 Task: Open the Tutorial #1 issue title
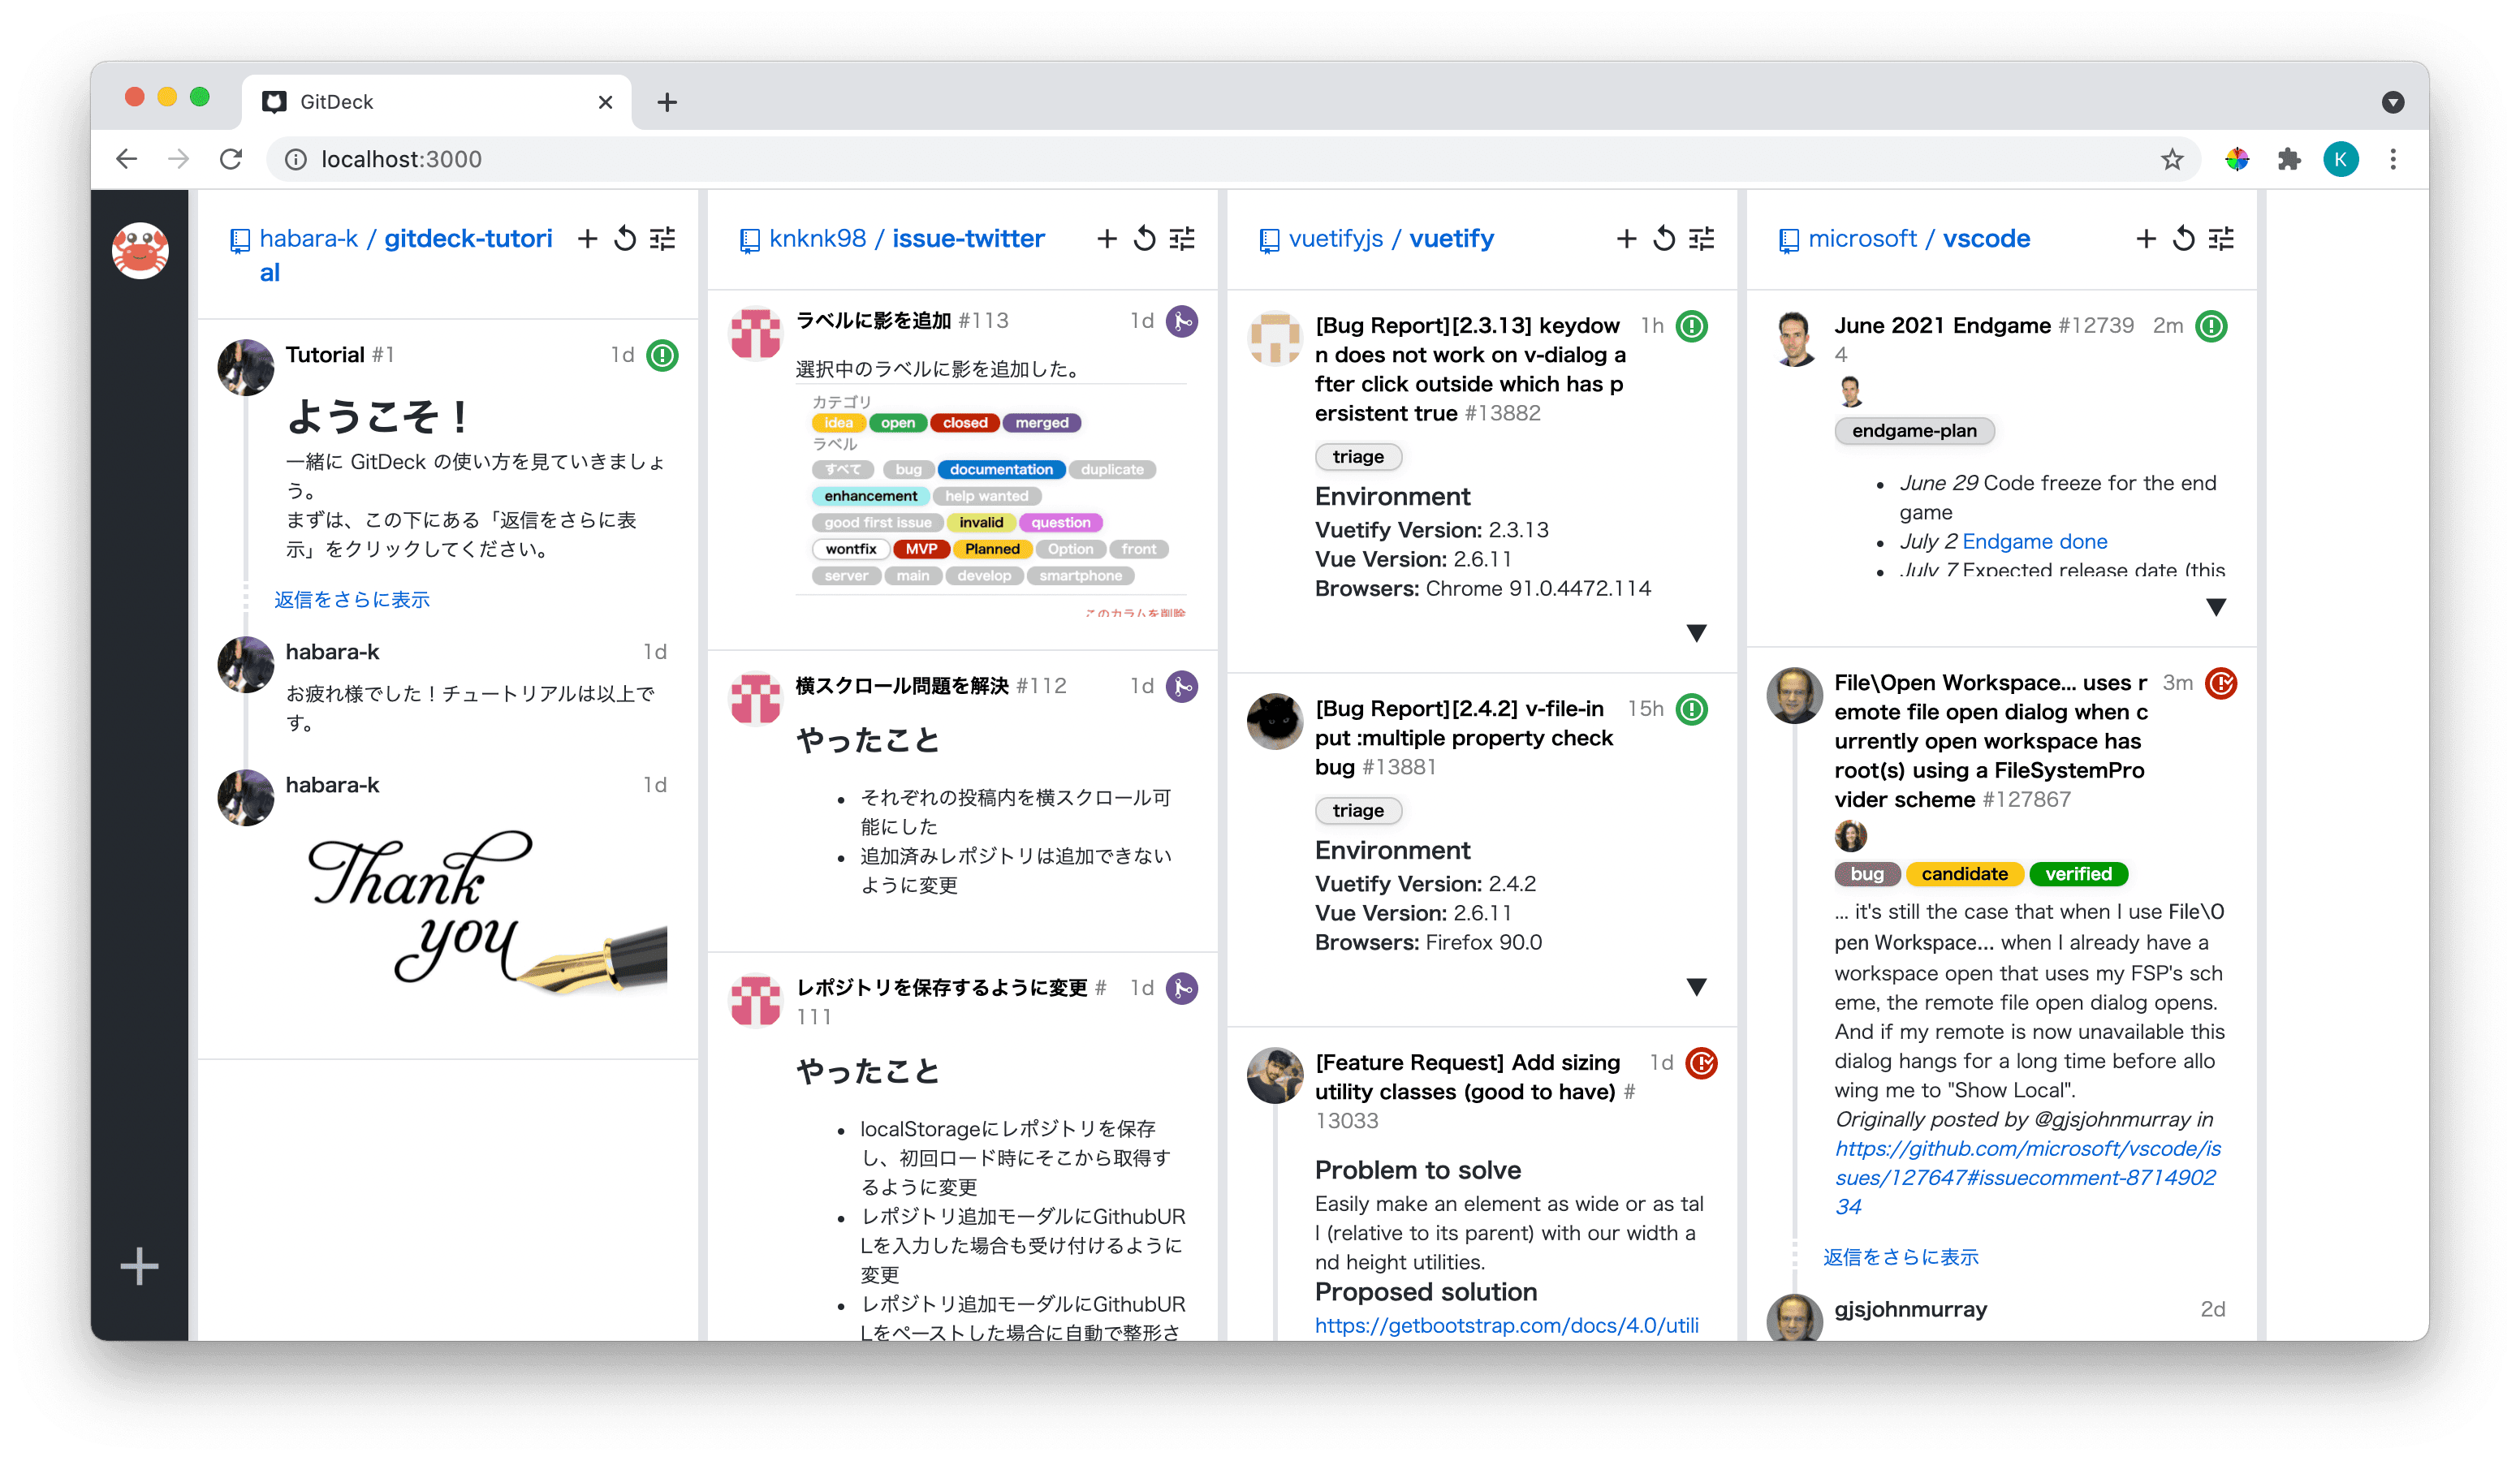(325, 355)
